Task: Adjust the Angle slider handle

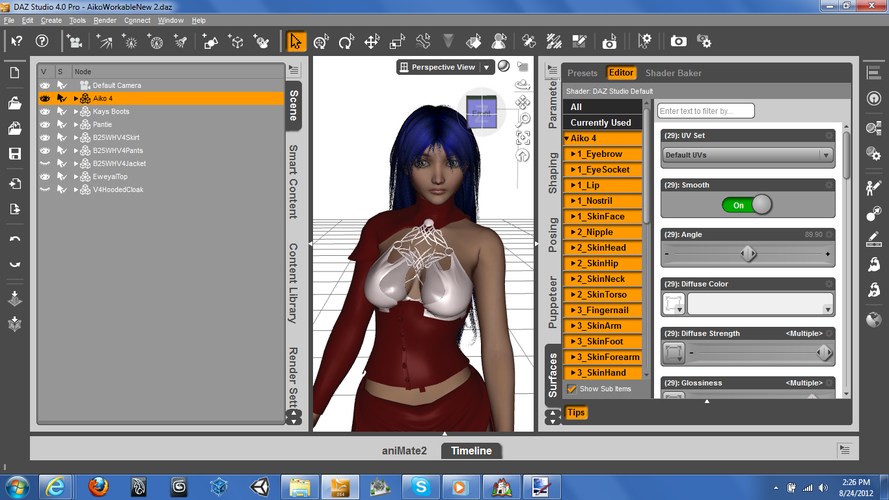Action: point(748,254)
